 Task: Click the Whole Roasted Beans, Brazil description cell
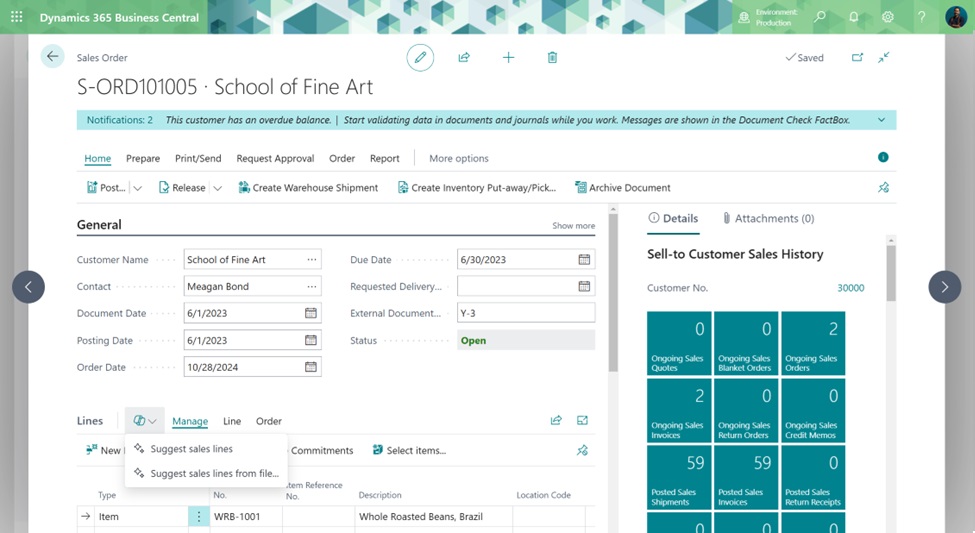tap(434, 516)
